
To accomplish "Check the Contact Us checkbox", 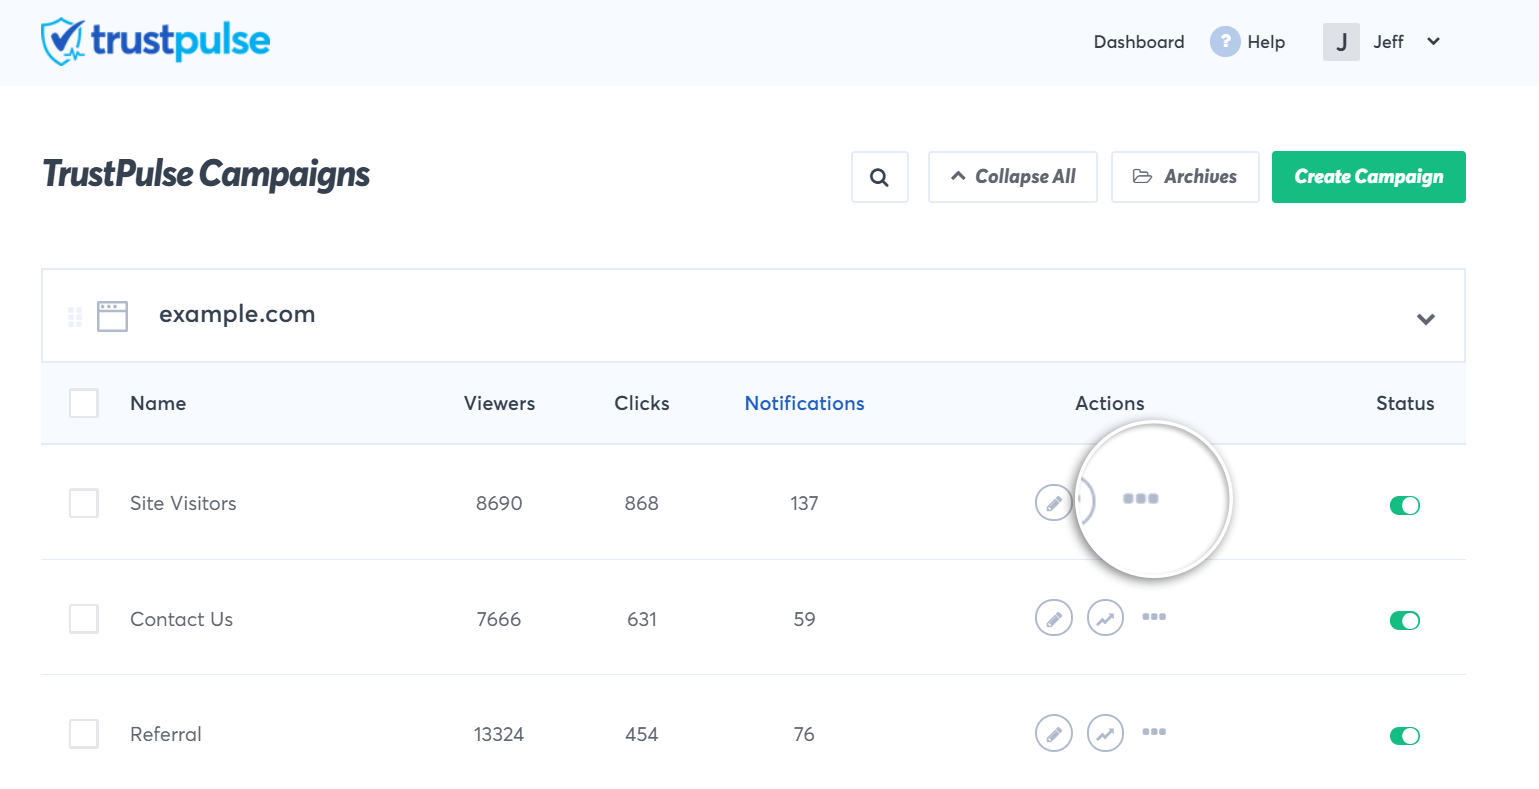I will click(84, 619).
